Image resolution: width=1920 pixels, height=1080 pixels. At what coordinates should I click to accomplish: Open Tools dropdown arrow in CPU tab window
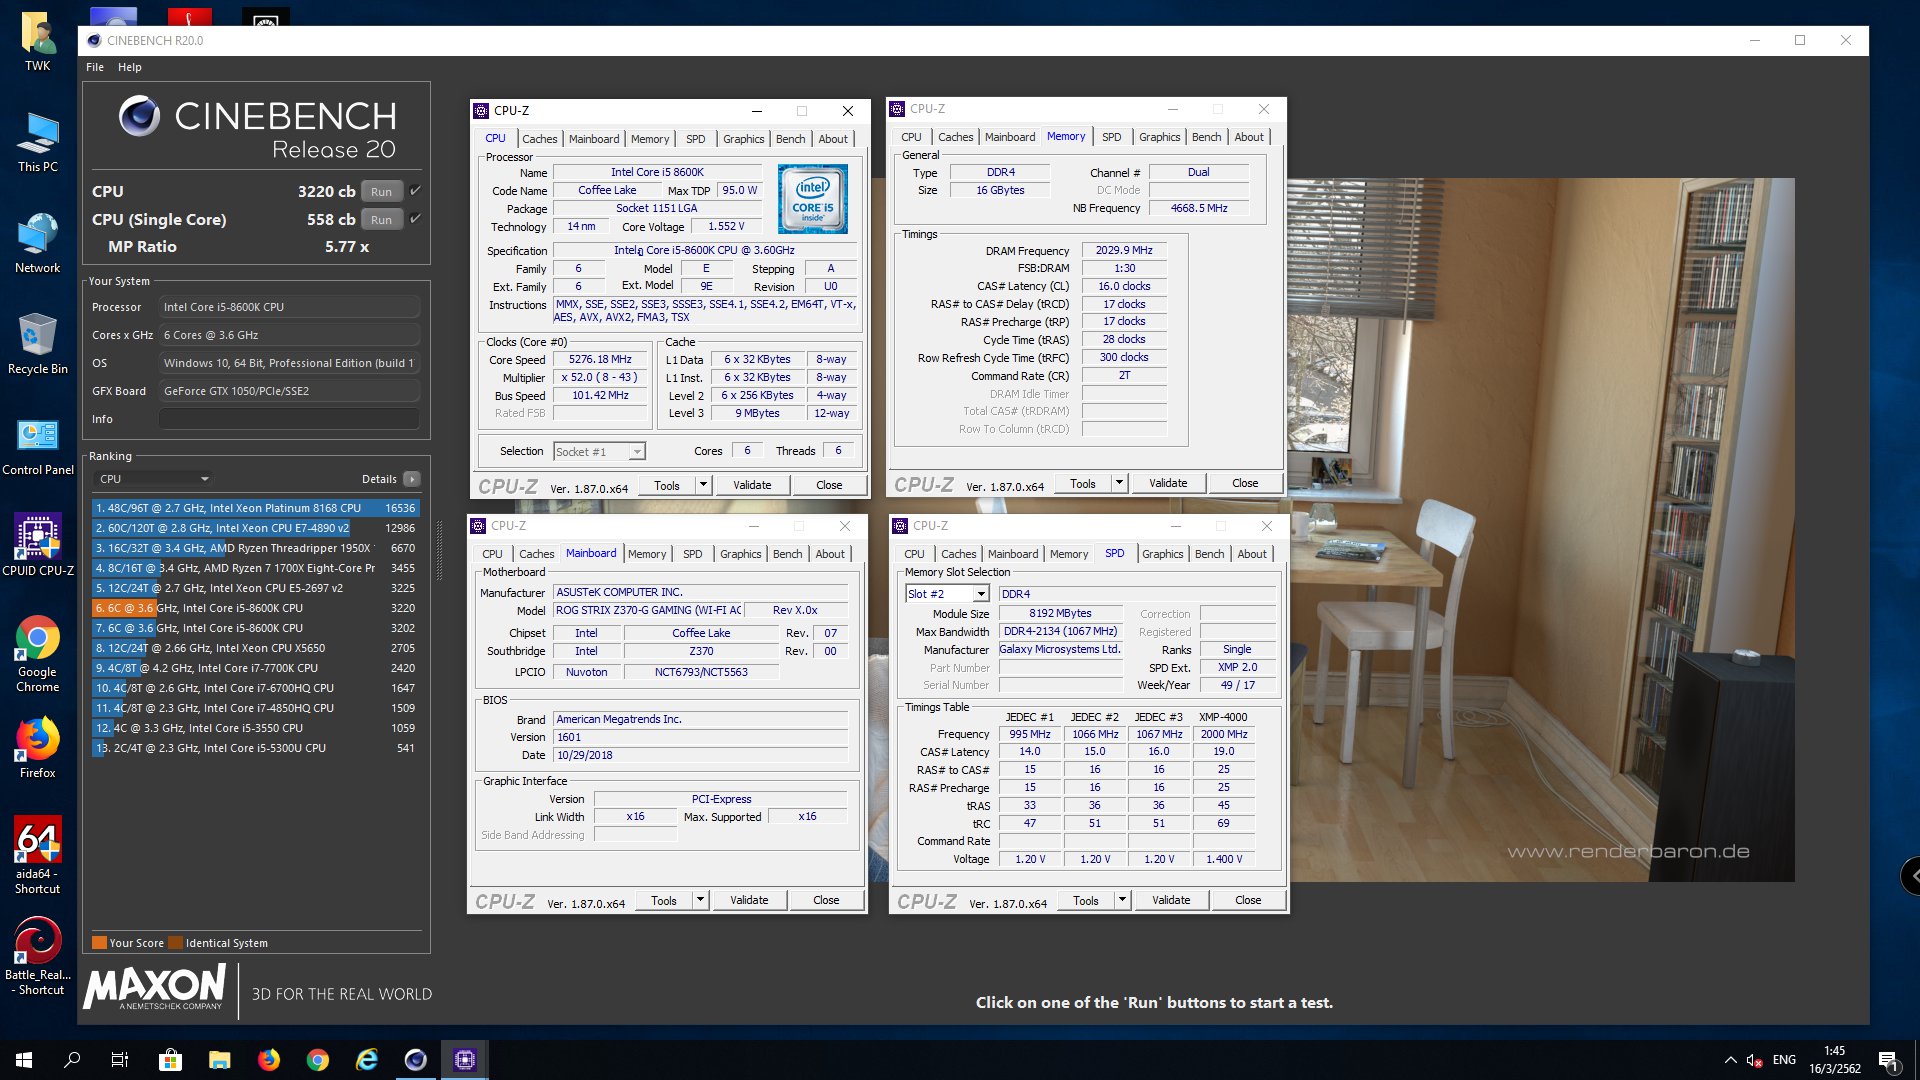[703, 485]
